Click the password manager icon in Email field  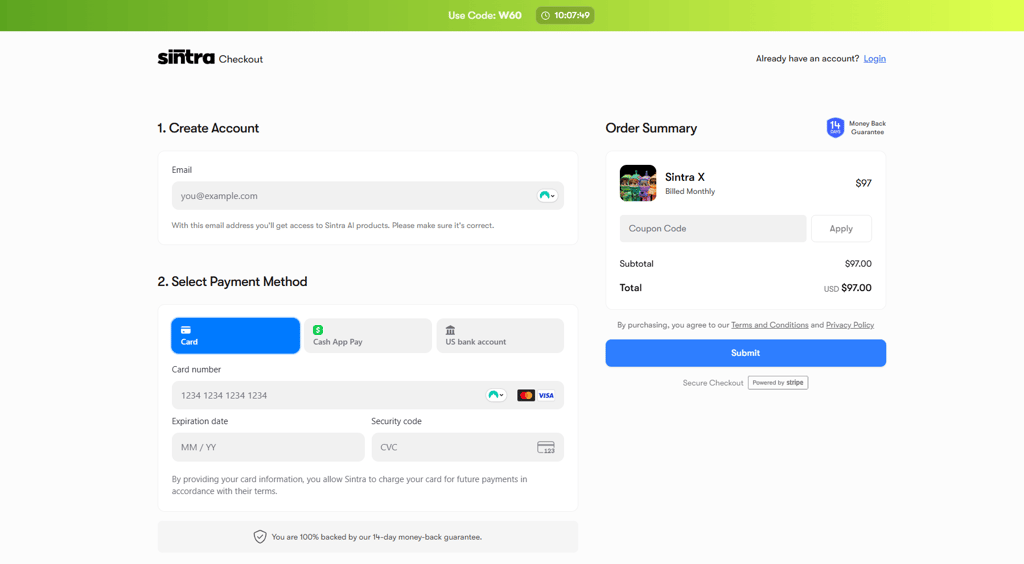[x=547, y=196]
